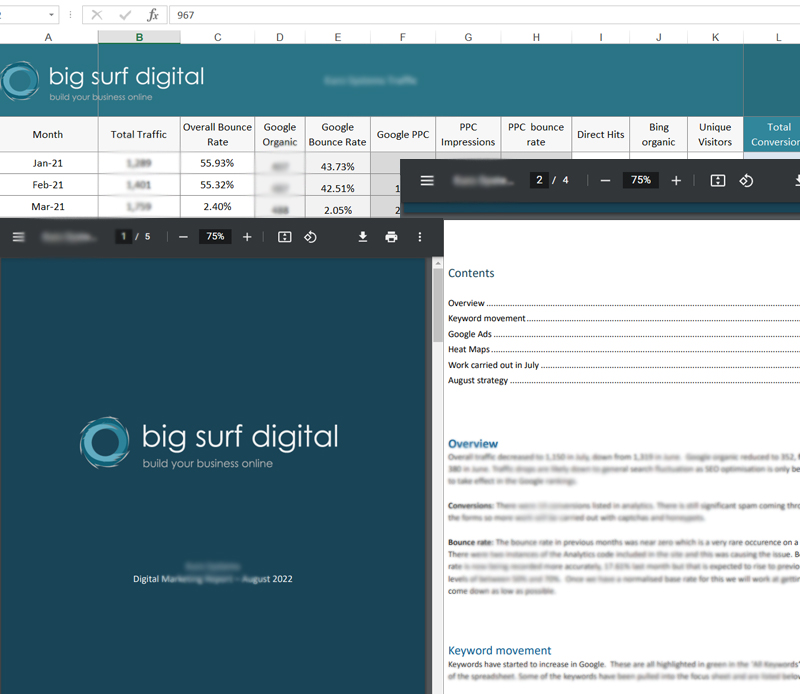Open more actions menu in 5-page PDF viewer

tap(420, 237)
